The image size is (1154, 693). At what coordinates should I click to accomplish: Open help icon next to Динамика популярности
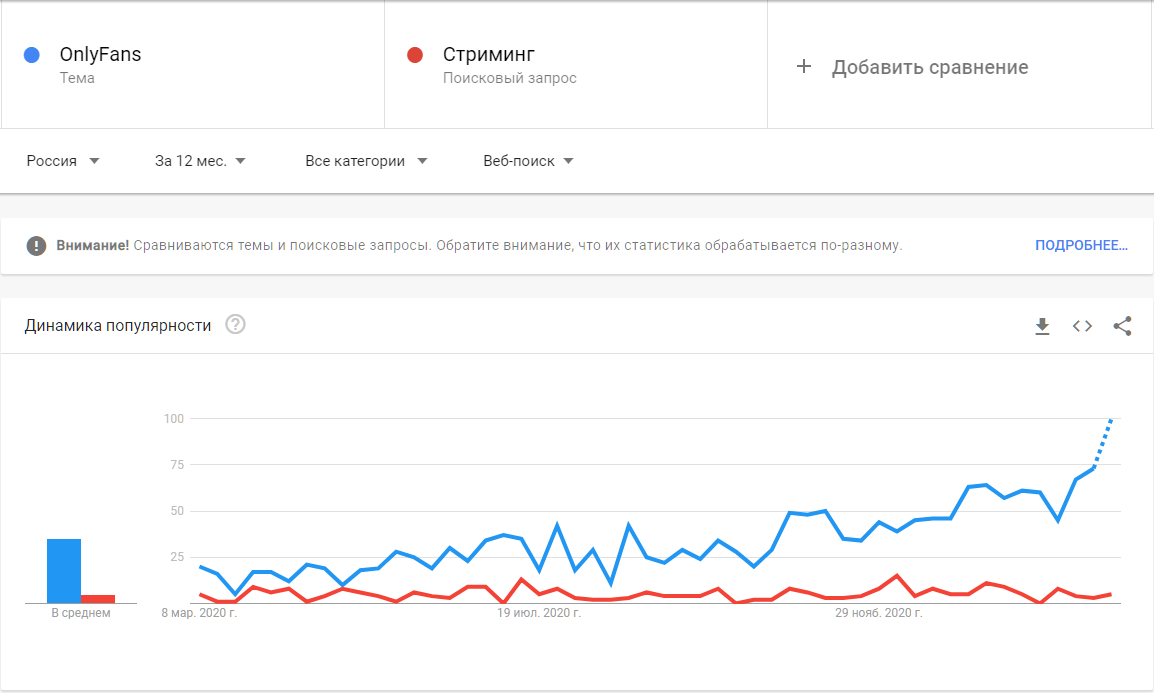236,325
